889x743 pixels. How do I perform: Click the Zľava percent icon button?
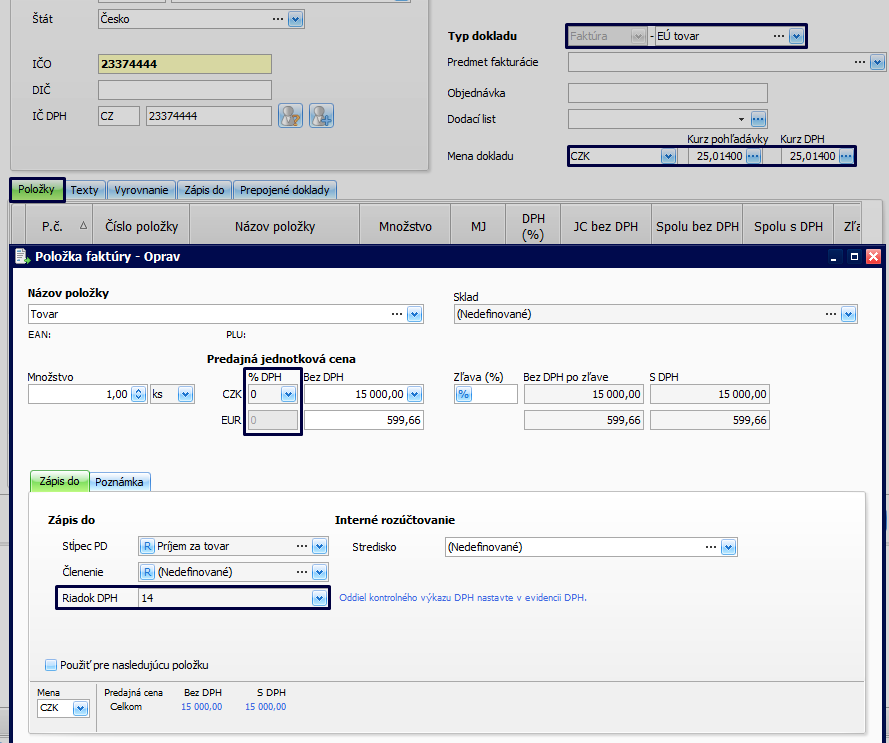pyautogui.click(x=464, y=394)
